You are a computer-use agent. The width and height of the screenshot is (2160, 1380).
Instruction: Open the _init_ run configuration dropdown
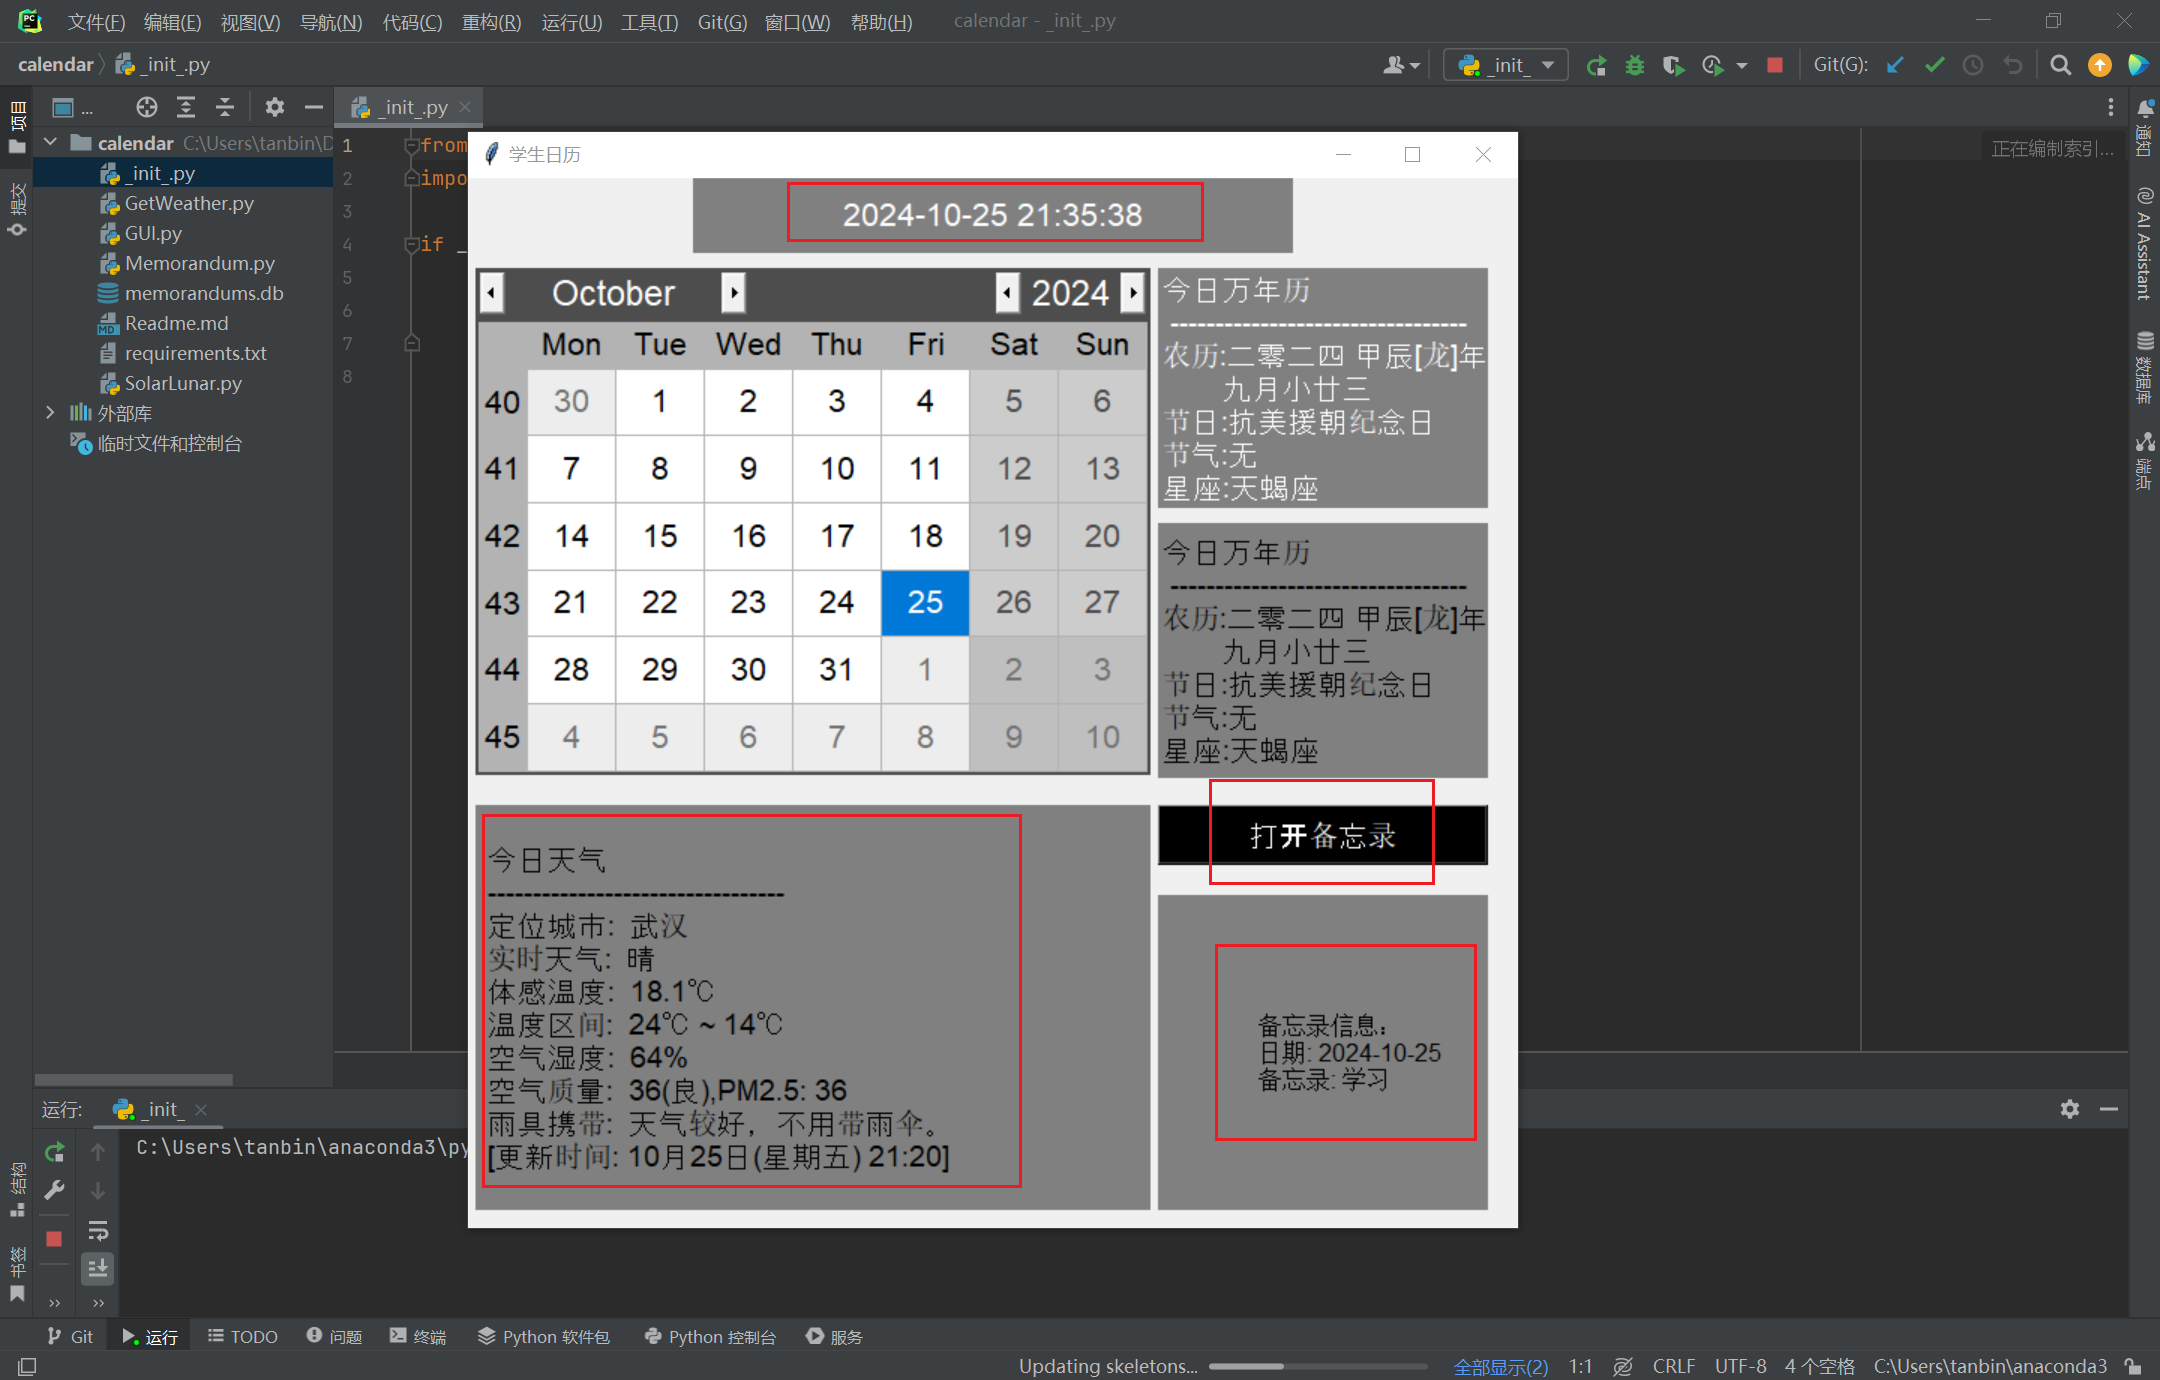(1506, 65)
